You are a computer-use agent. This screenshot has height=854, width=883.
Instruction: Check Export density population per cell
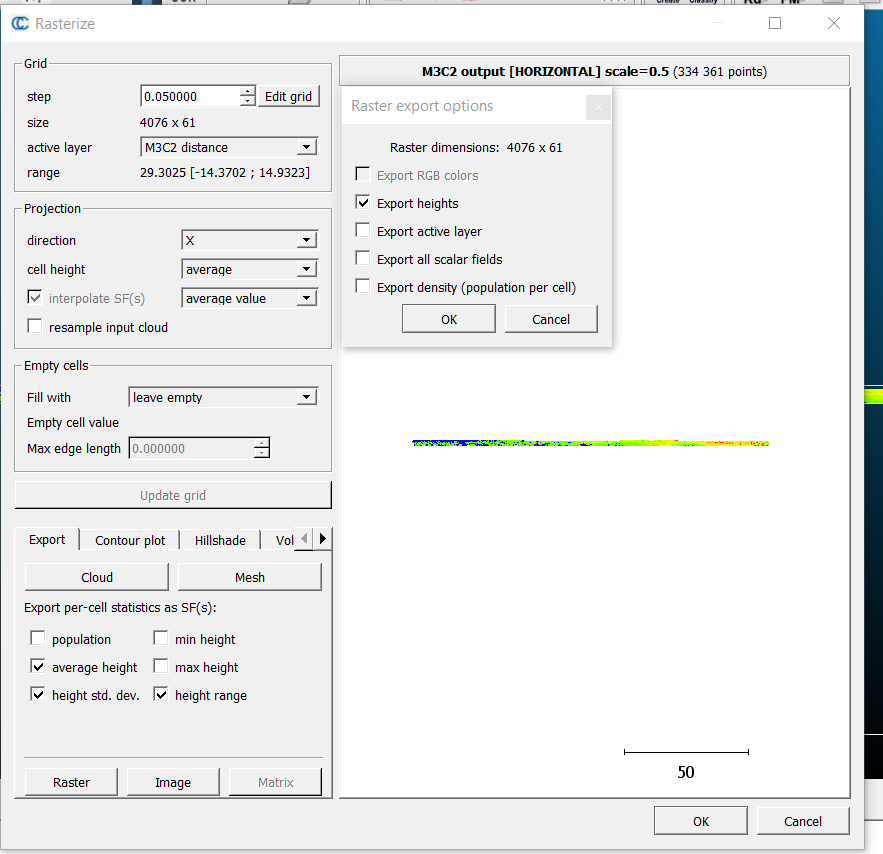tap(363, 287)
